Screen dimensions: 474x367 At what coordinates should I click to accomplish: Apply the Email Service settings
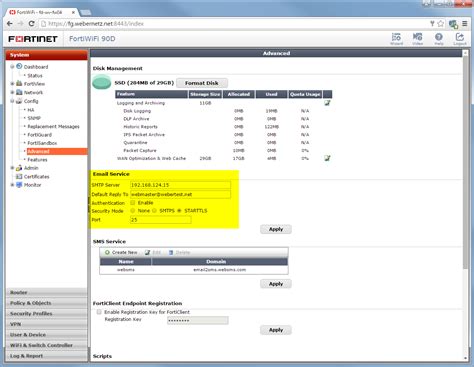[276, 229]
